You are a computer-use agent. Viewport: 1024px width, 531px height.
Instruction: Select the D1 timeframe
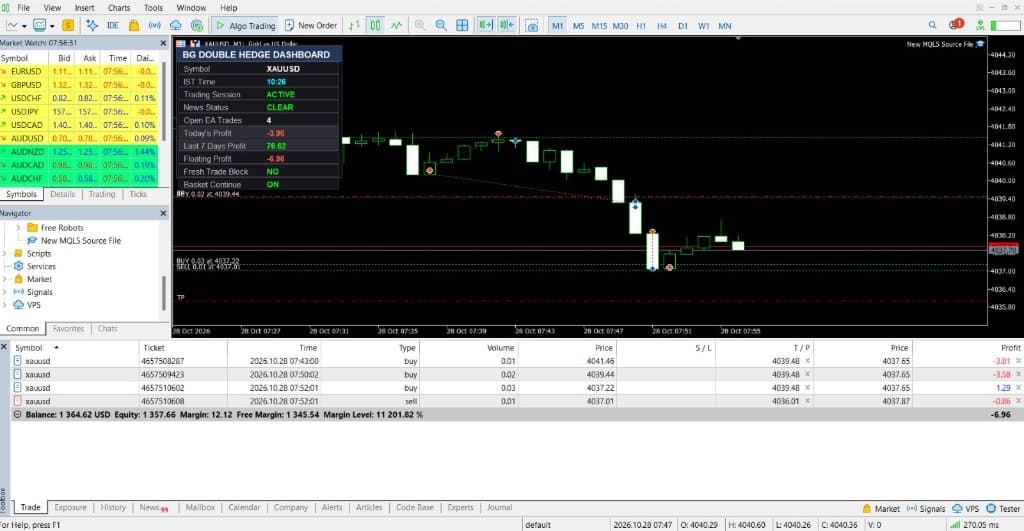click(682, 26)
